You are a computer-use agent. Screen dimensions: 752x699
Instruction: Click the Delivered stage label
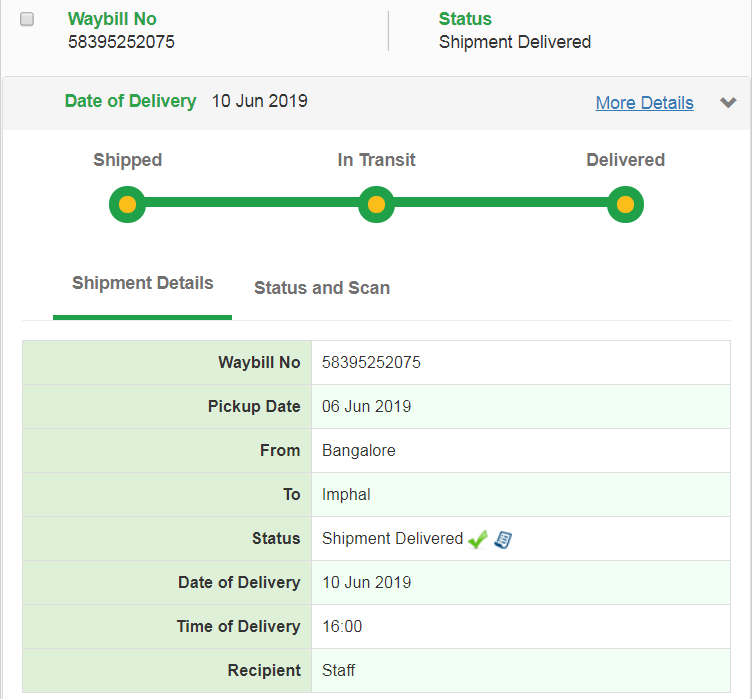pos(625,160)
